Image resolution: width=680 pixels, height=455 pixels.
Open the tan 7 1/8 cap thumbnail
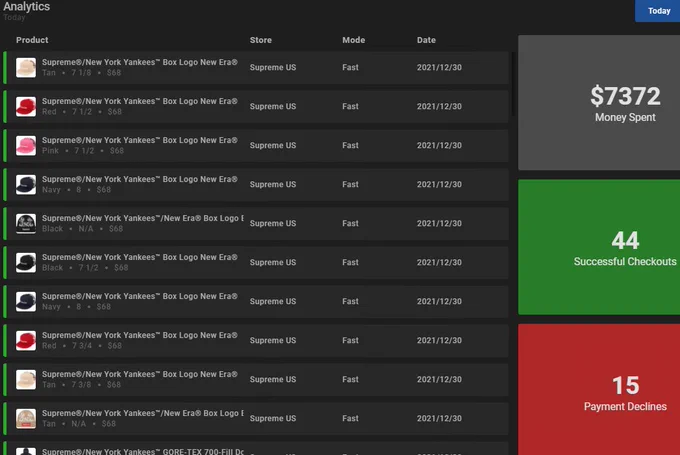[26, 68]
